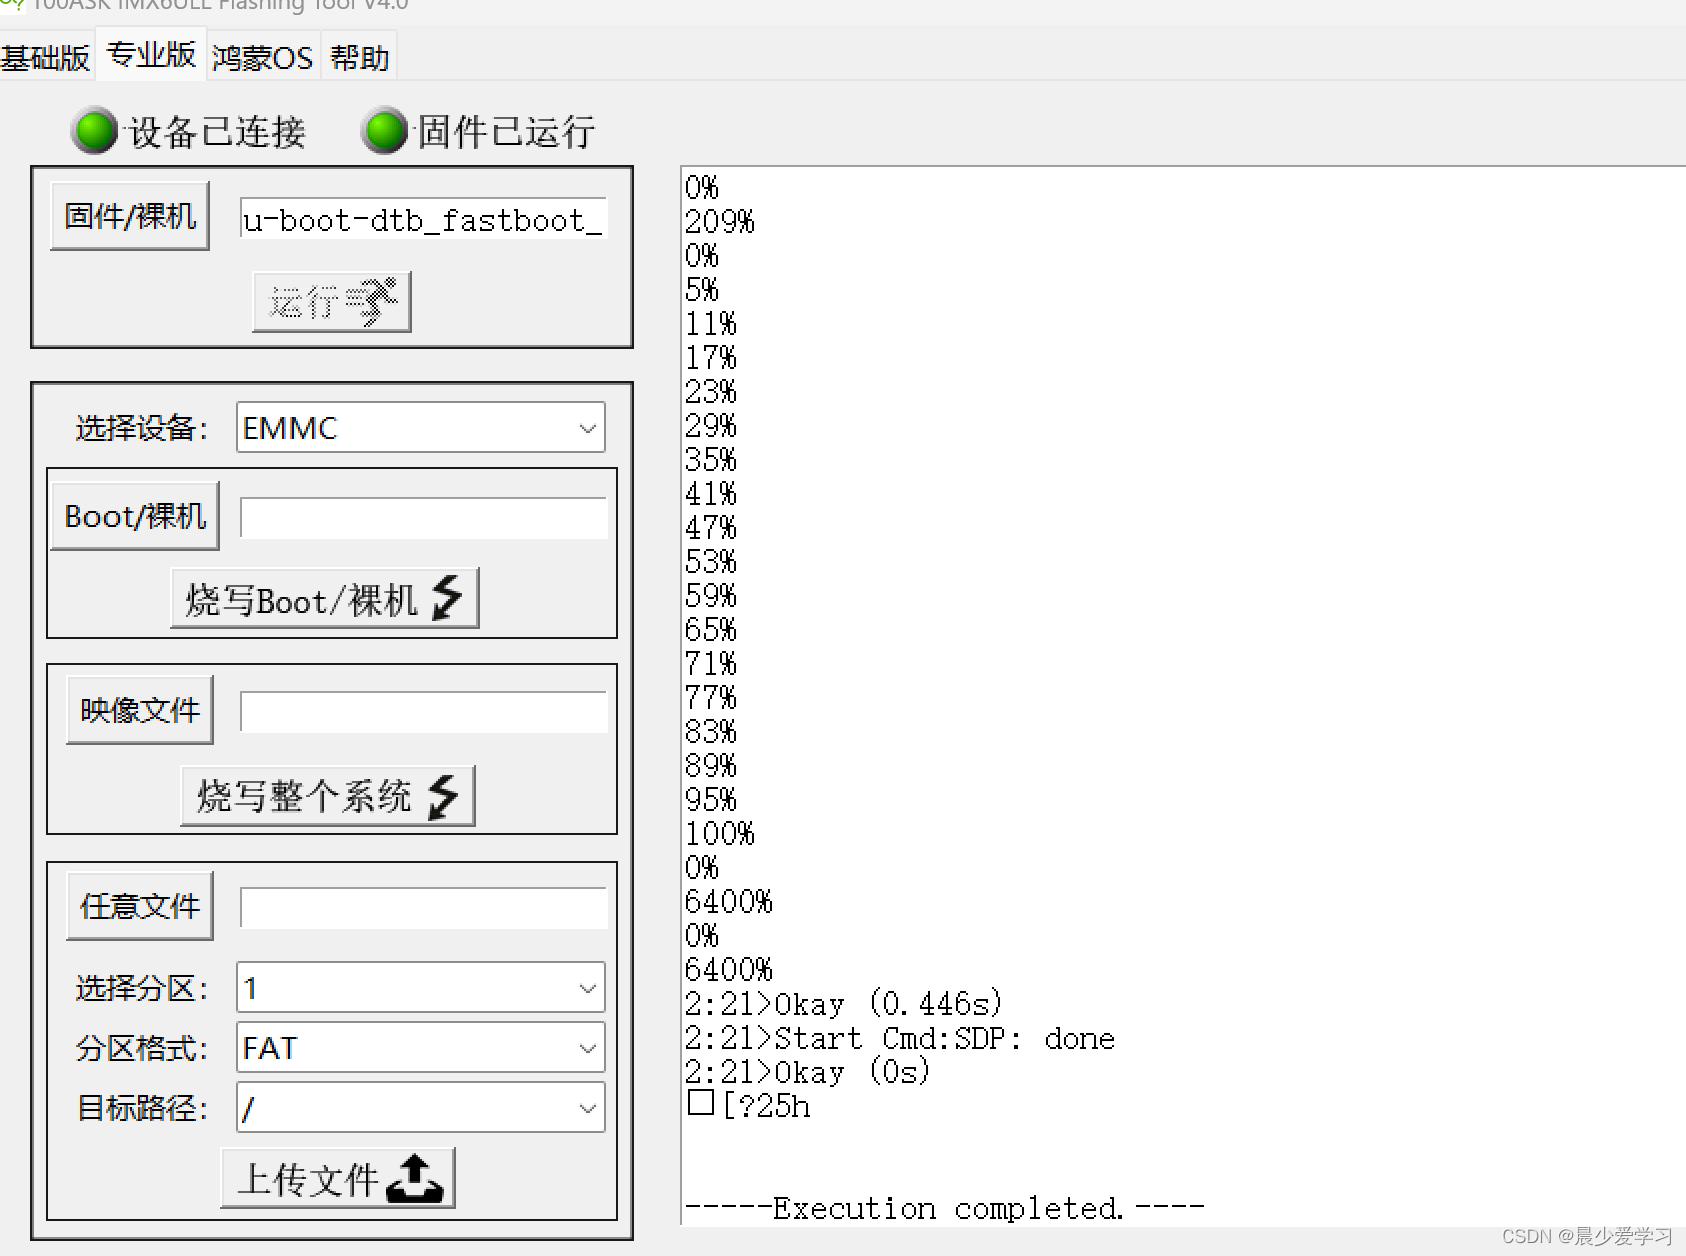
Task: Open the 鸿蒙OS tab
Action: pyautogui.click(x=262, y=58)
